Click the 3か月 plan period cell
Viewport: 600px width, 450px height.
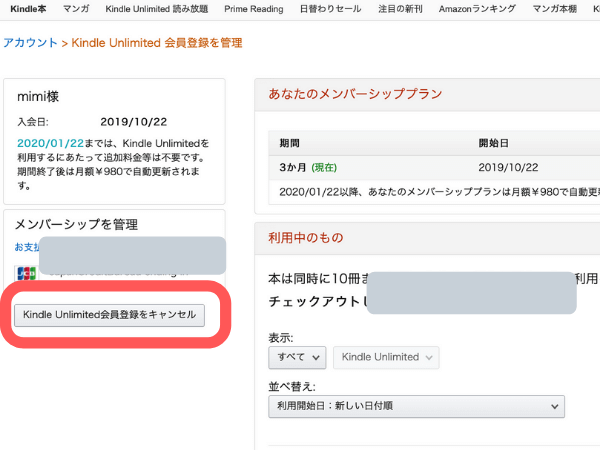pos(292,167)
